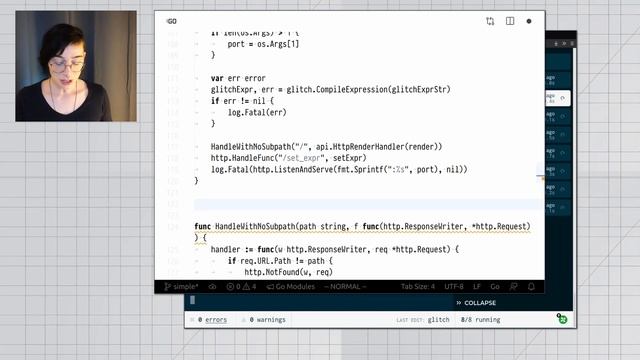640x360 pixels.
Task: Change indentation via Tab Size: 4
Action: (418, 287)
